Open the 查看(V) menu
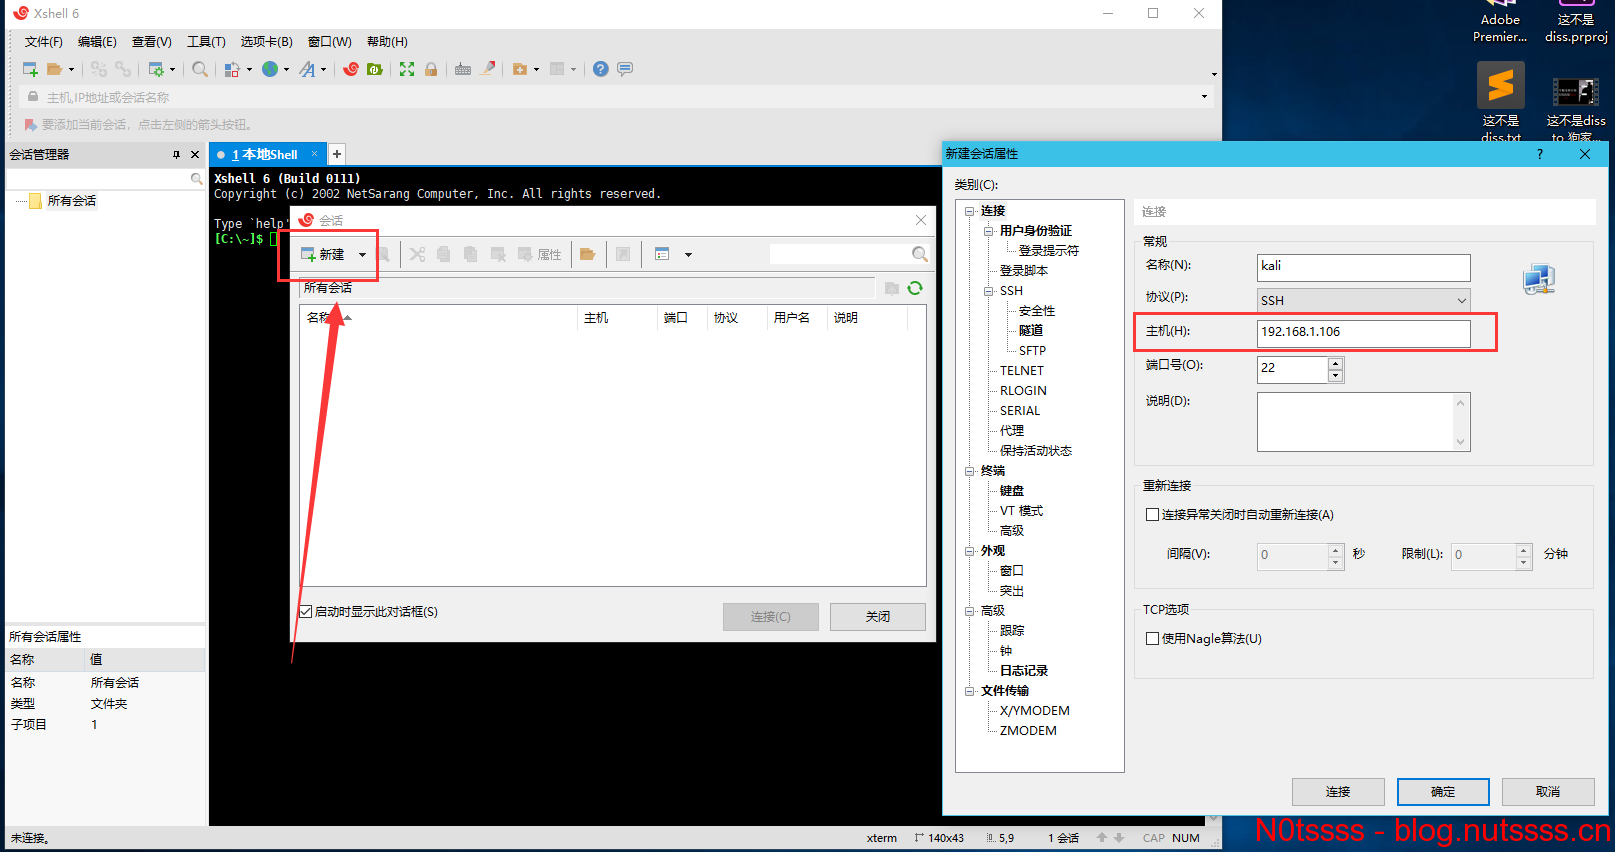 pos(152,42)
